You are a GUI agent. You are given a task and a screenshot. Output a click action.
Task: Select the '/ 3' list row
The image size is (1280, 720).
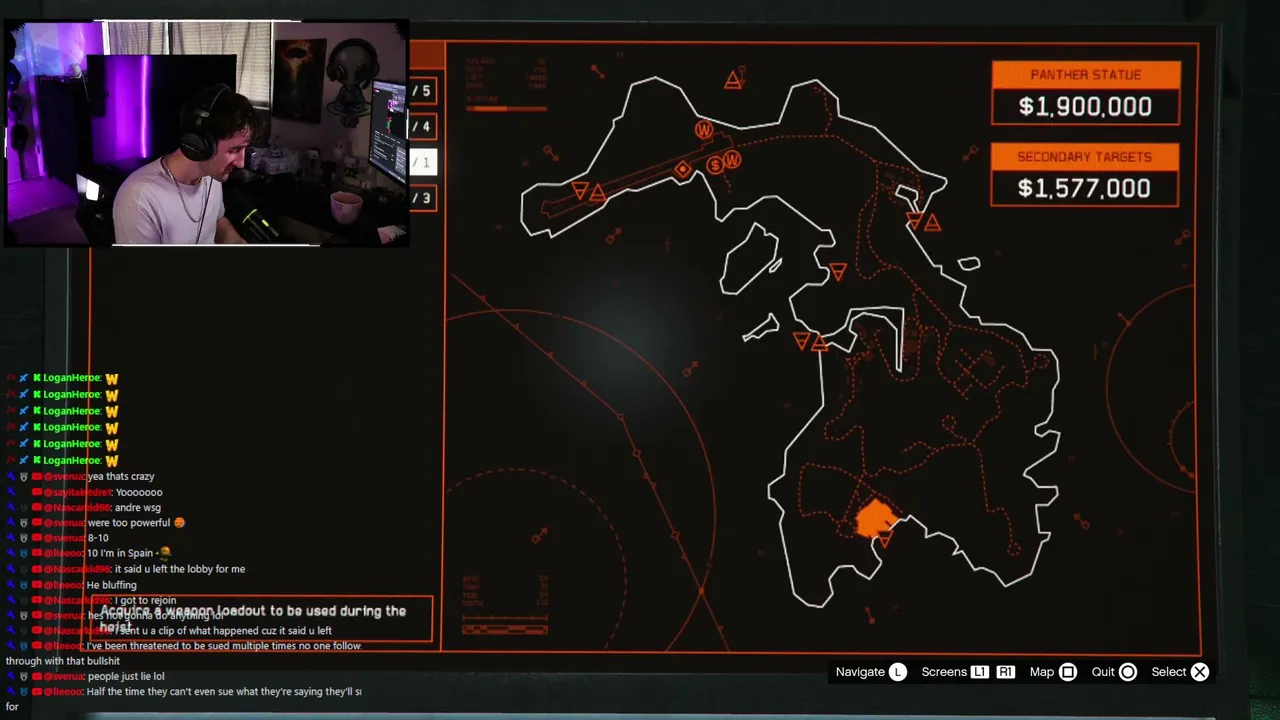pos(423,198)
